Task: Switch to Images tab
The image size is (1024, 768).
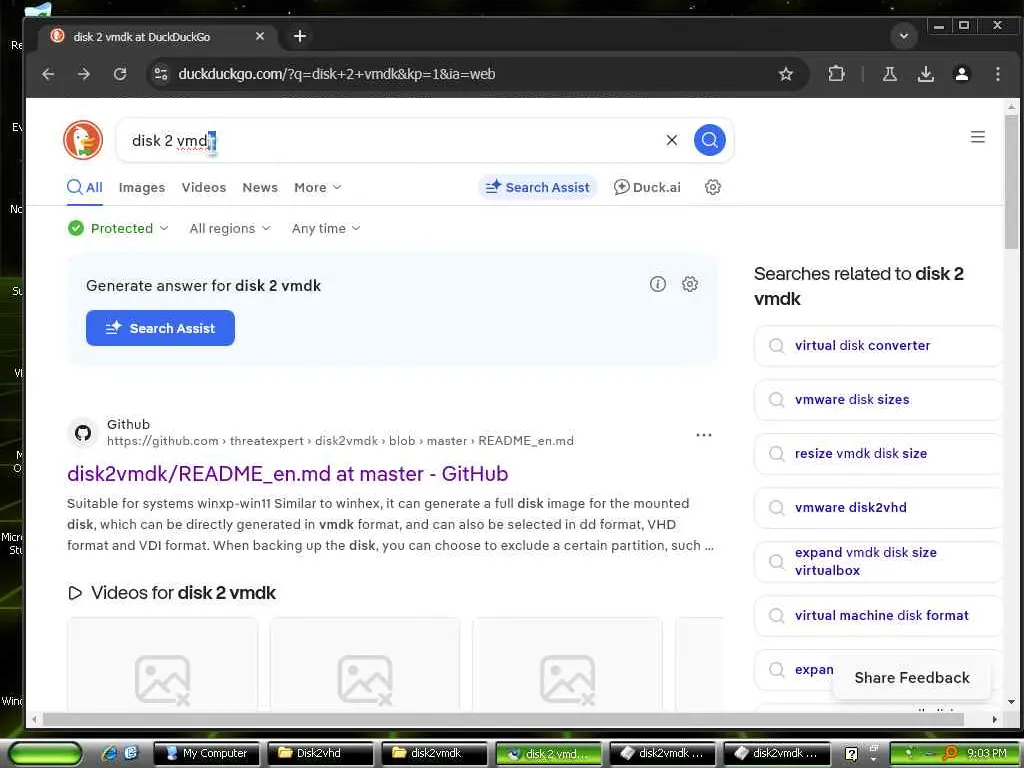Action: pyautogui.click(x=142, y=187)
